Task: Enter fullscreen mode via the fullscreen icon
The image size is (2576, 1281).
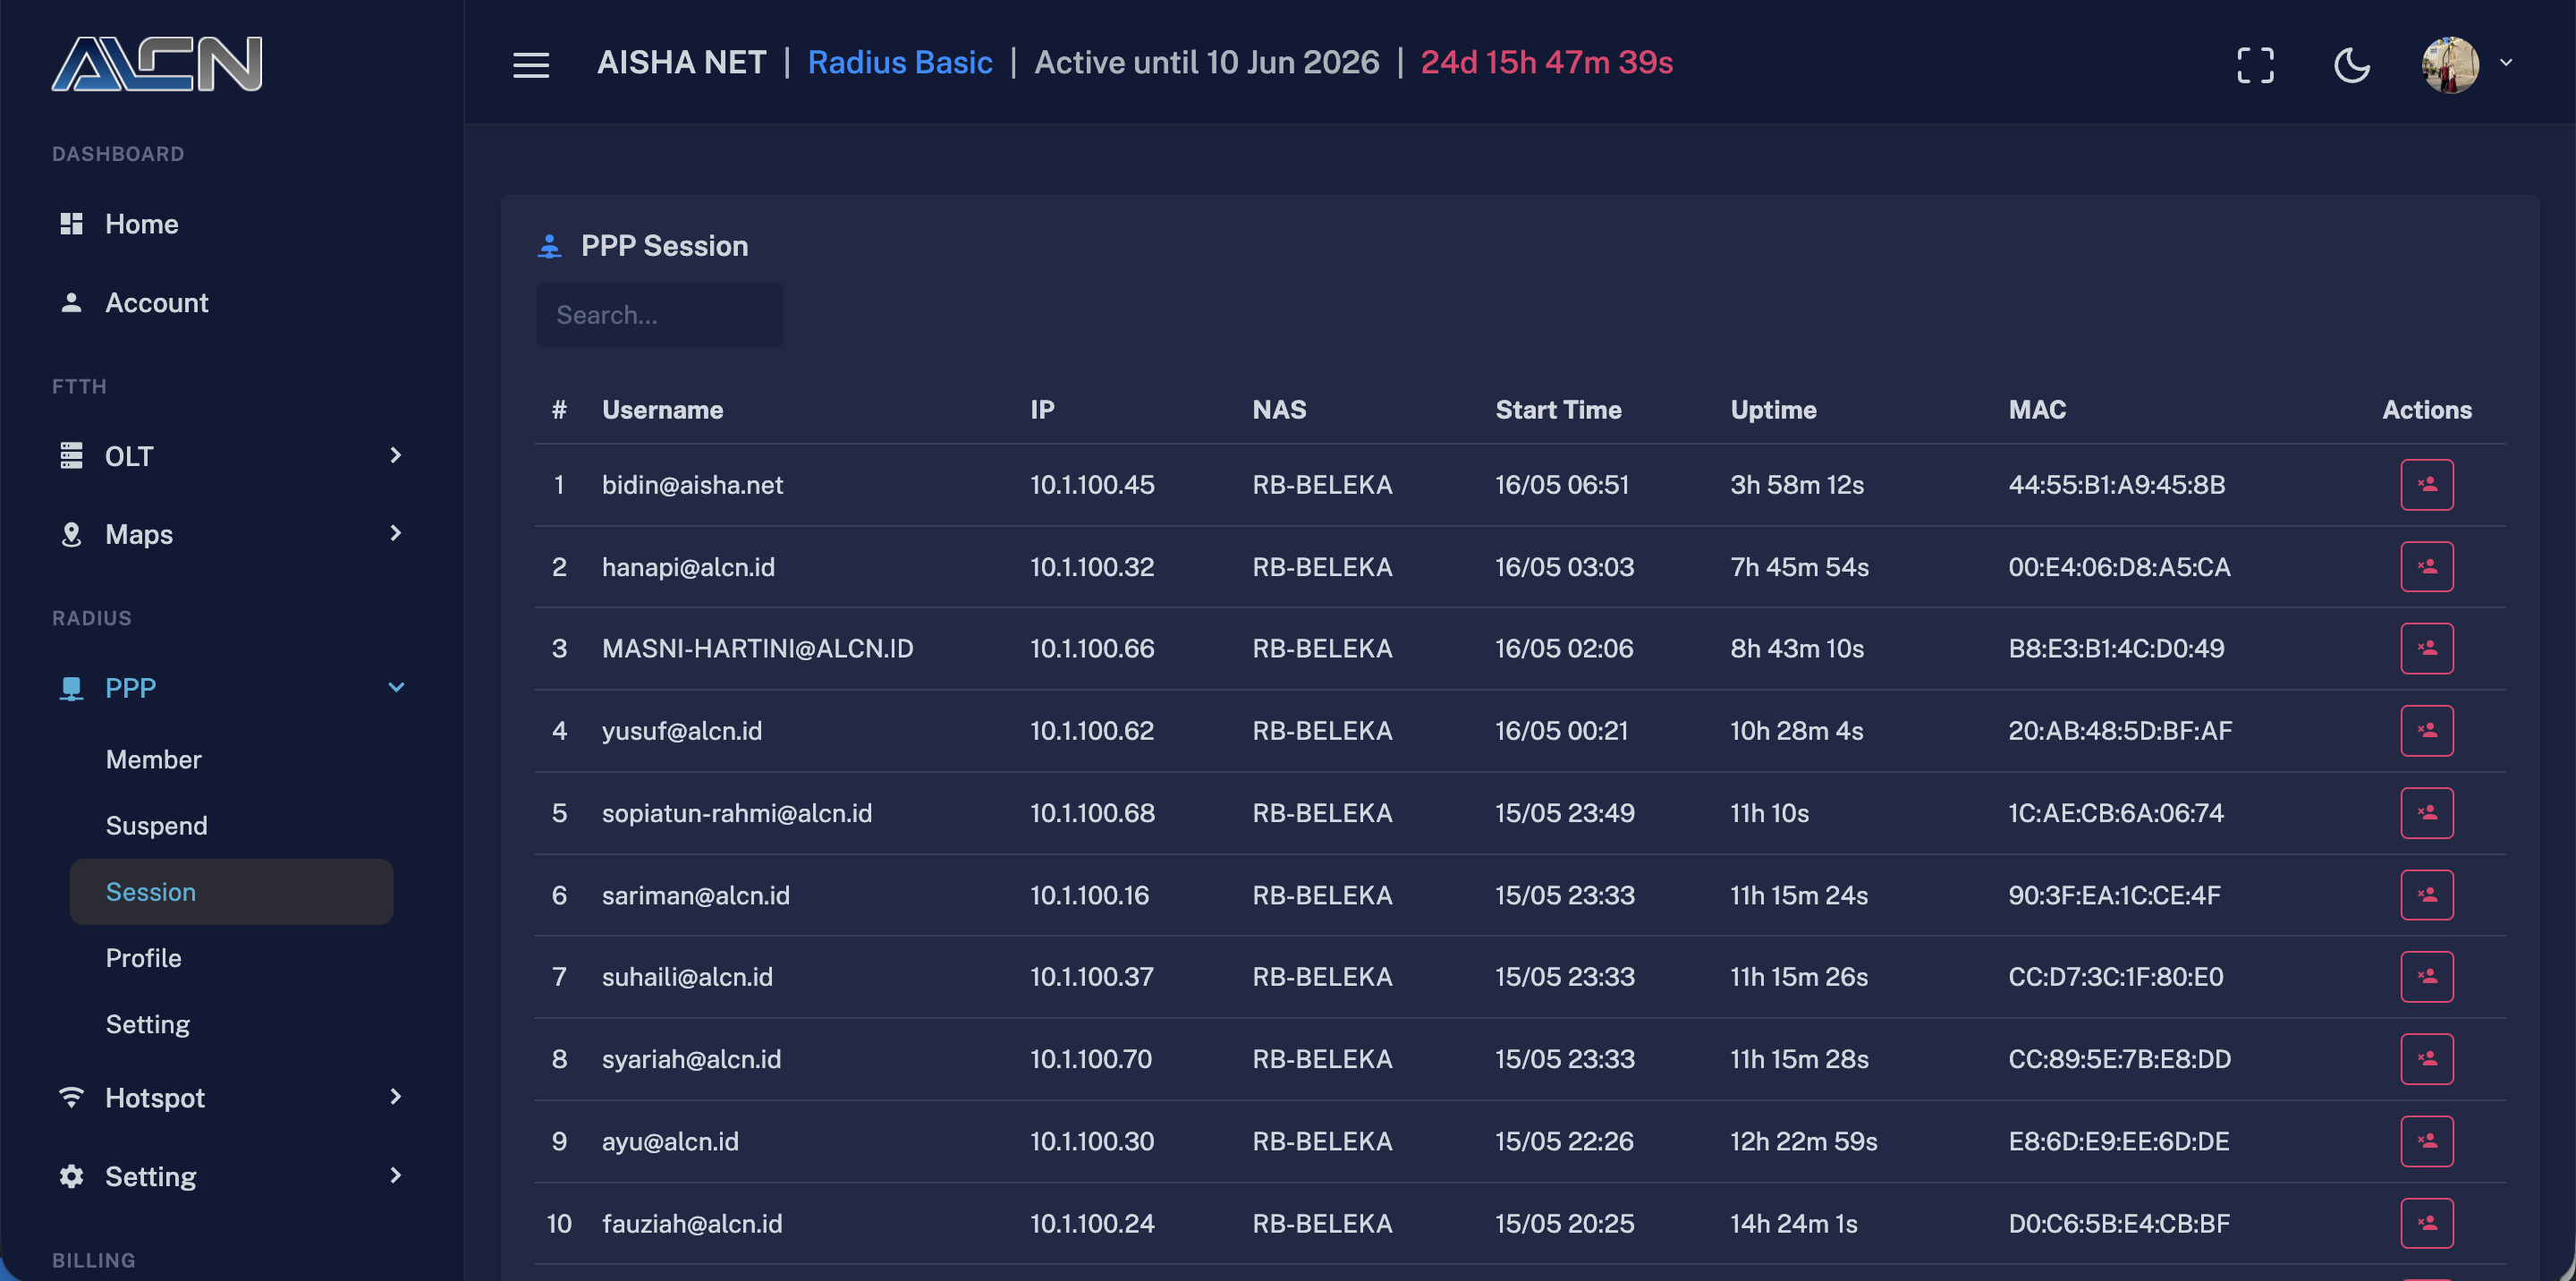Action: pos(2255,65)
